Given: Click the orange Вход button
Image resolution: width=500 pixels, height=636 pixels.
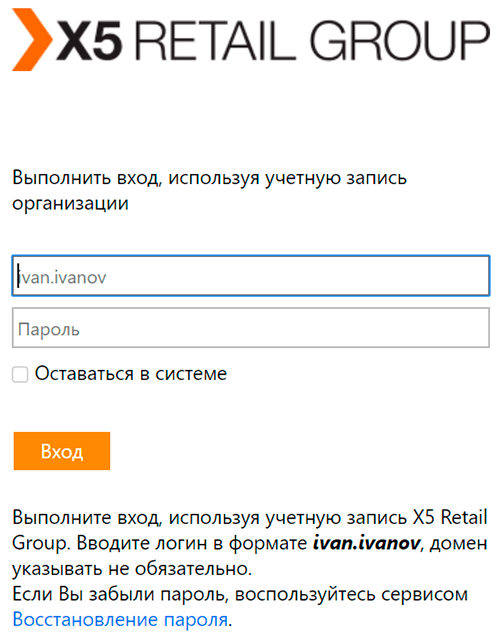Looking at the screenshot, I should (62, 451).
